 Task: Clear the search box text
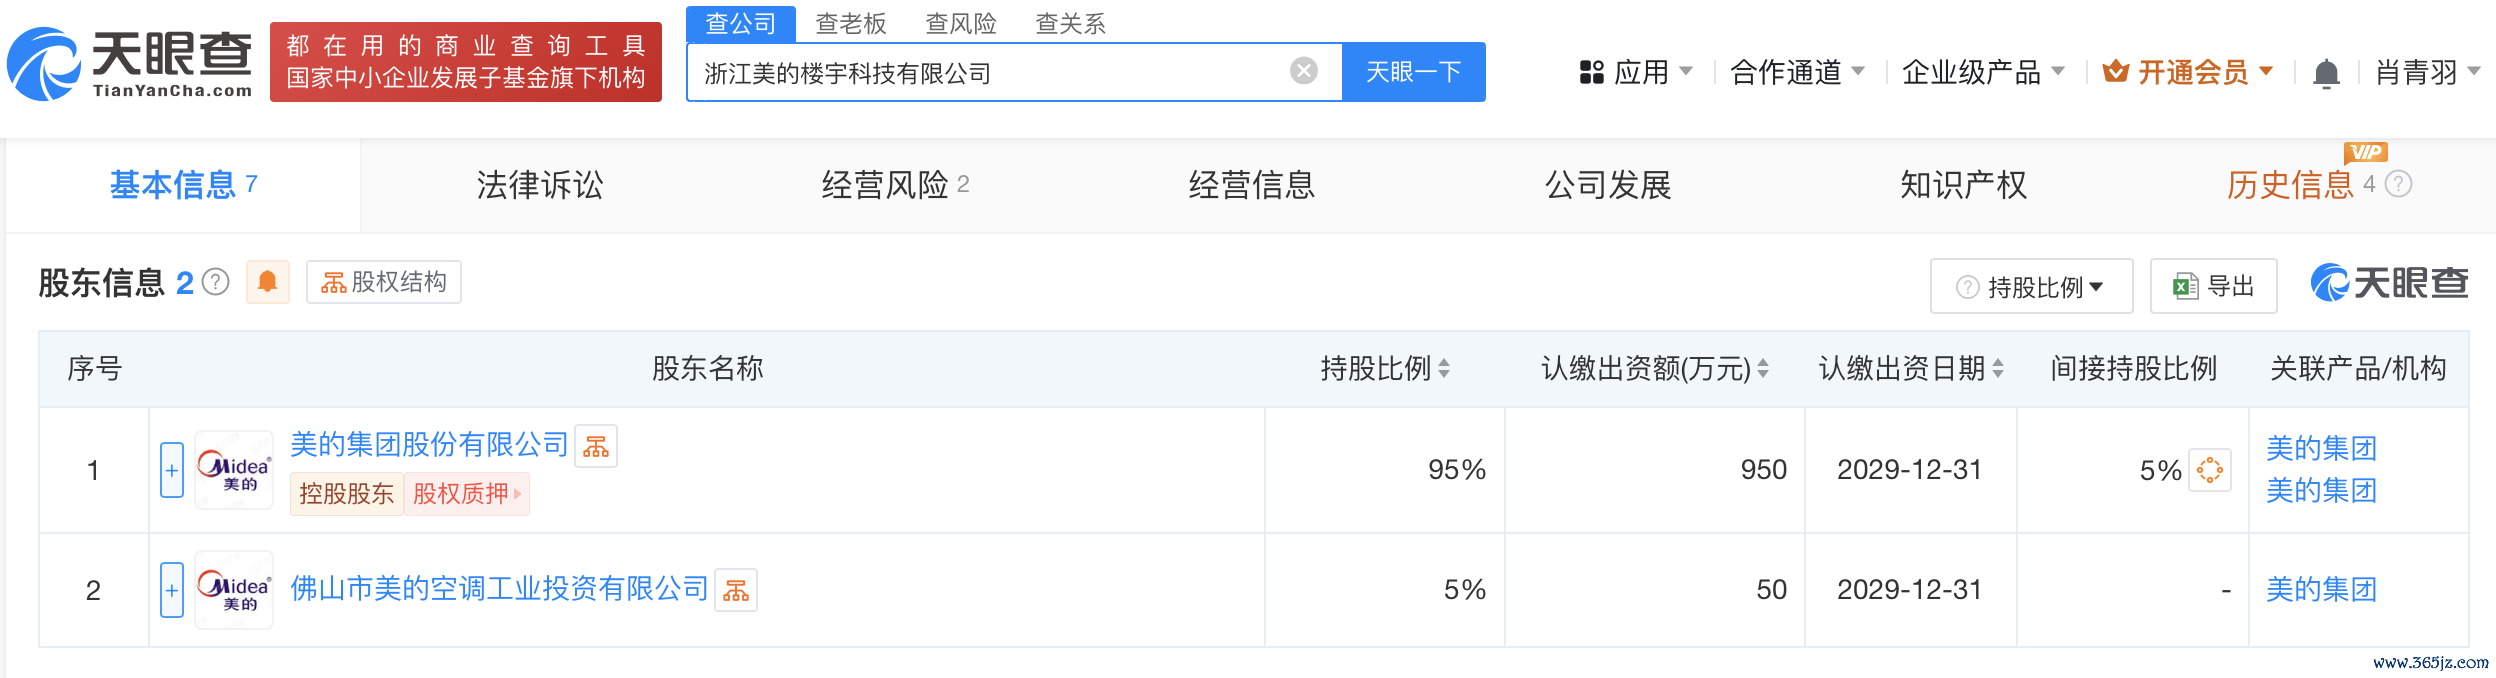pos(1303,71)
